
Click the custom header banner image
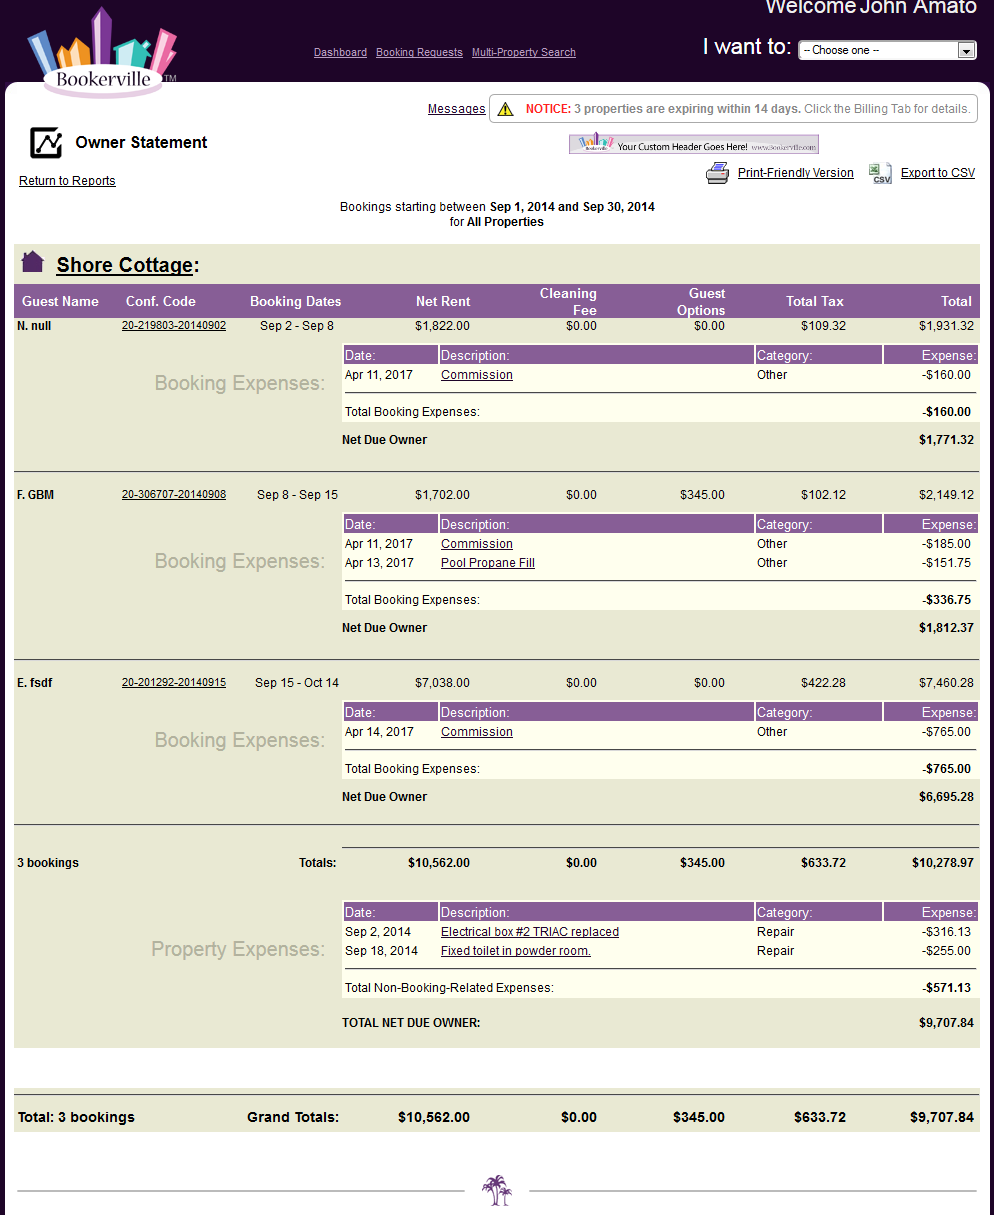click(693, 144)
